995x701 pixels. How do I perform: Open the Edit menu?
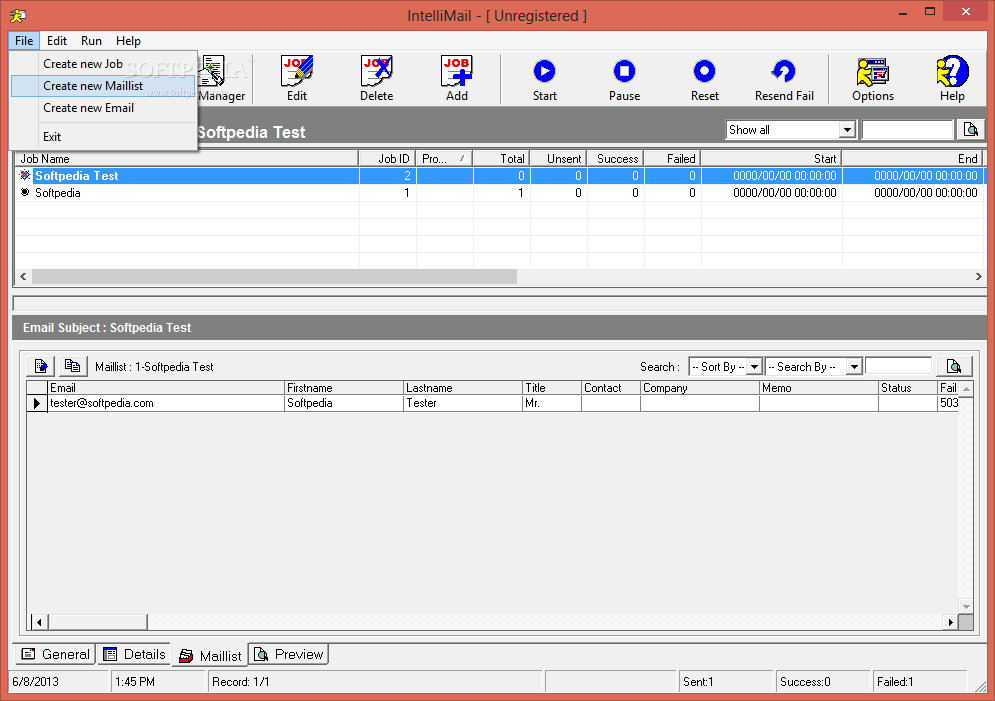pos(56,41)
